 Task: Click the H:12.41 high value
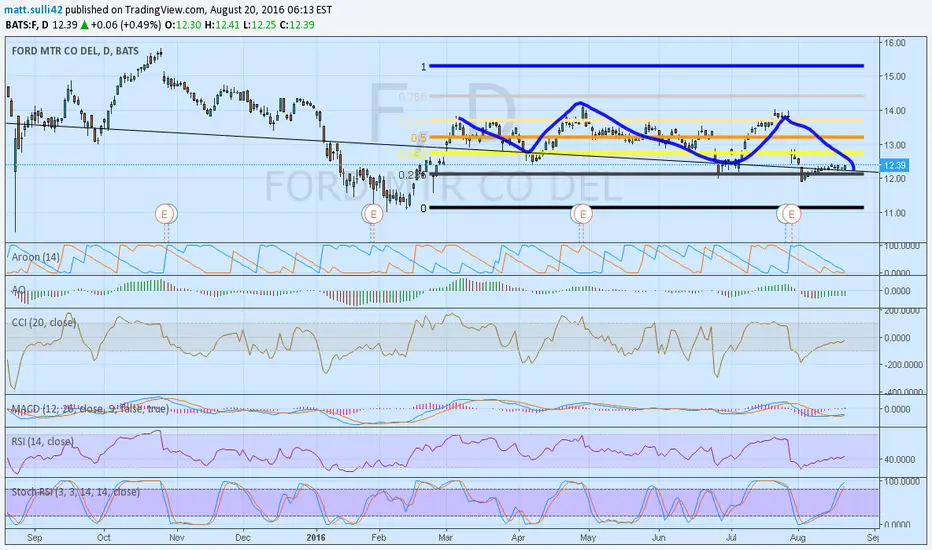pos(222,25)
